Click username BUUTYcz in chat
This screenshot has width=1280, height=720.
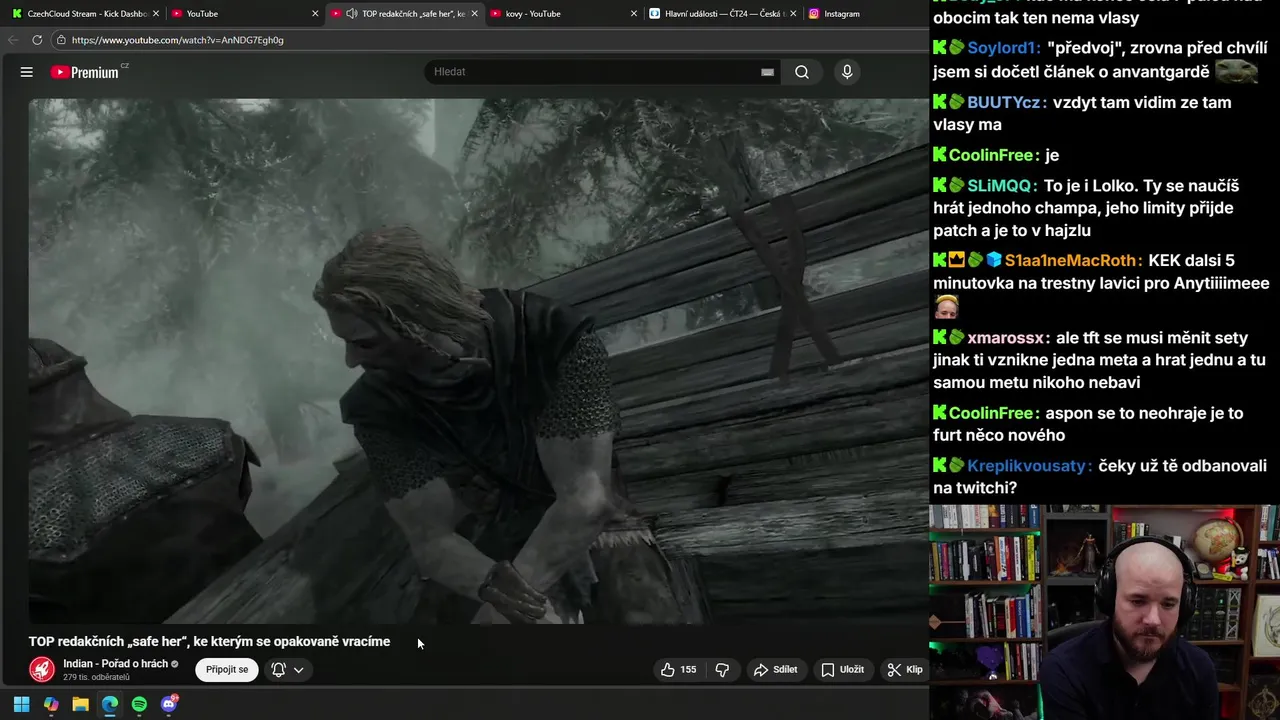click(1005, 102)
